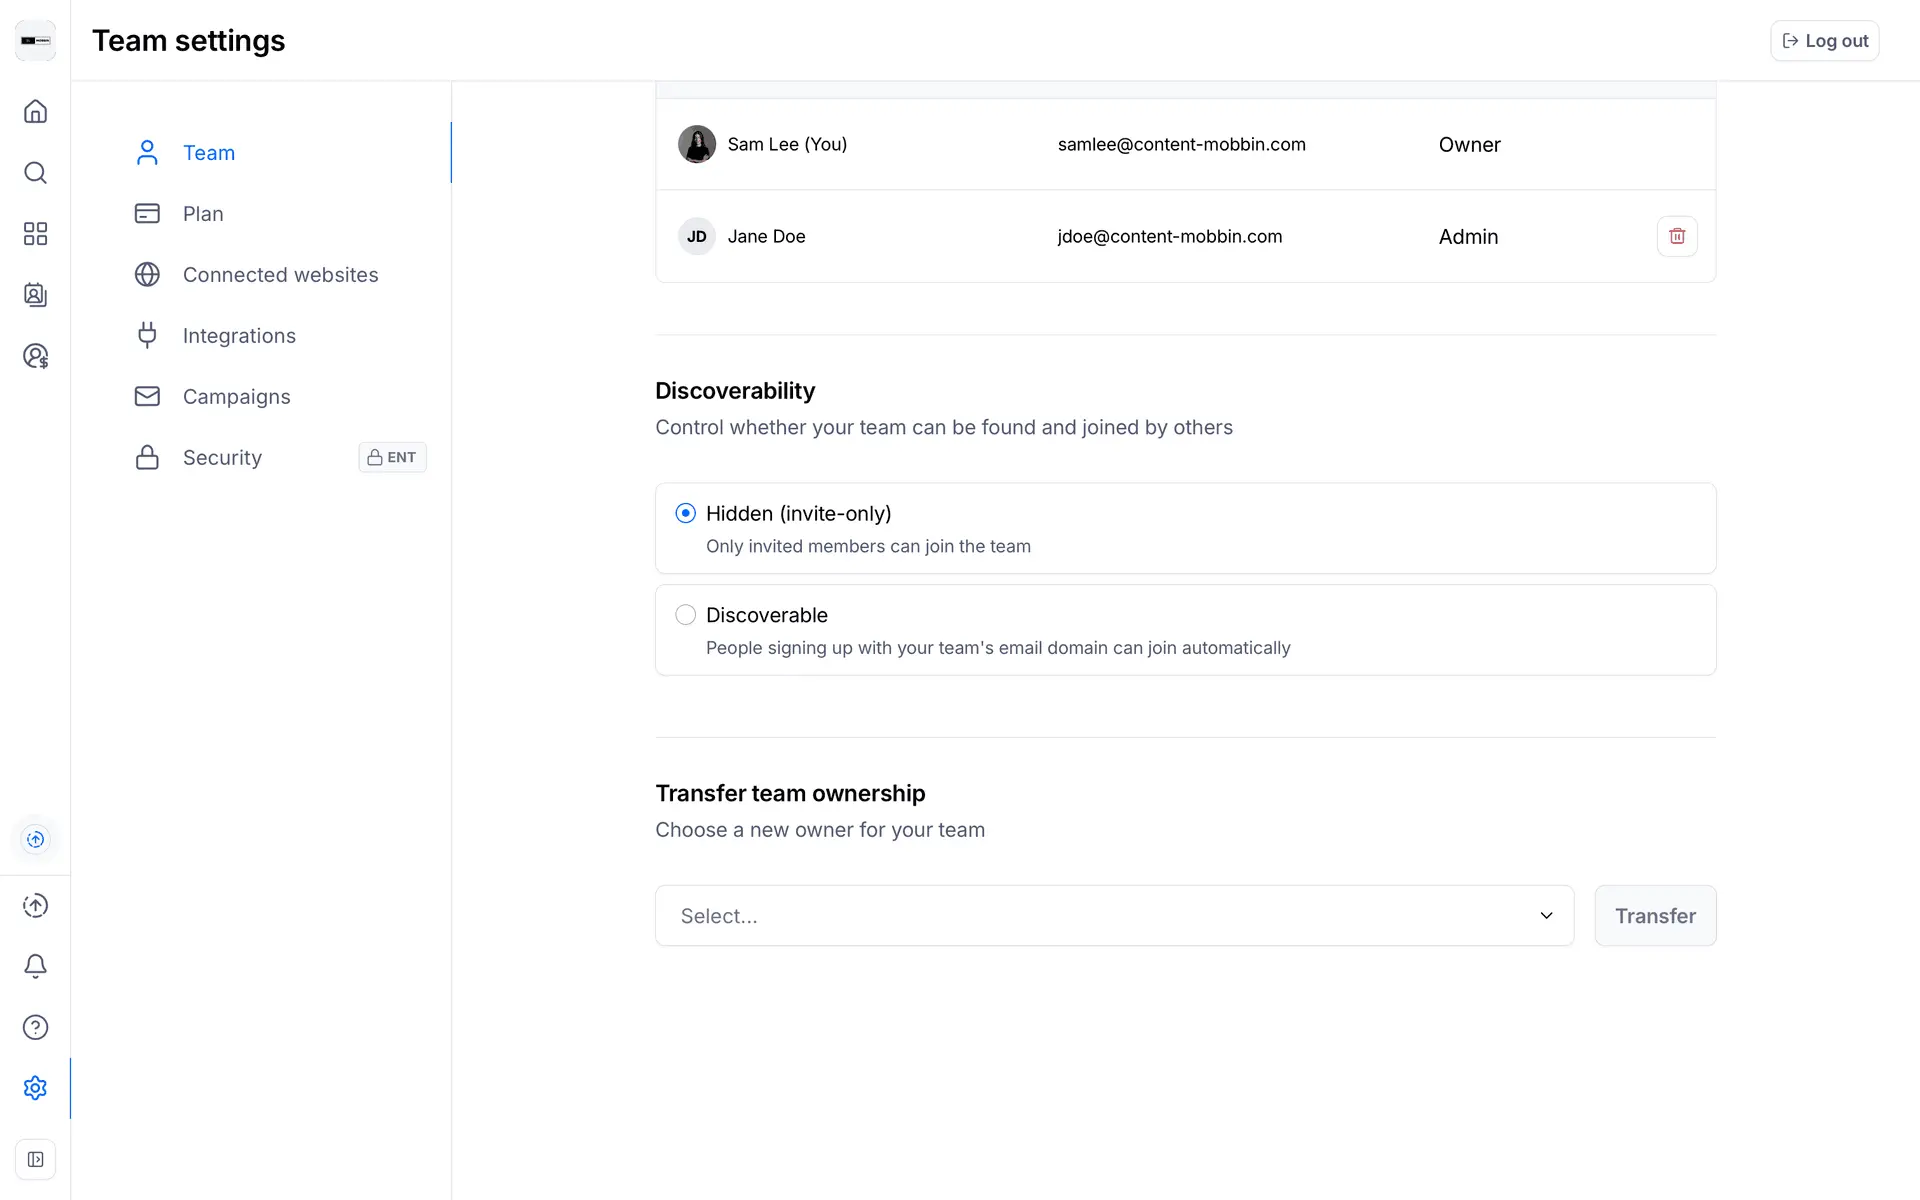Click the home icon in left sidebar
This screenshot has width=1920, height=1200.
click(35, 111)
